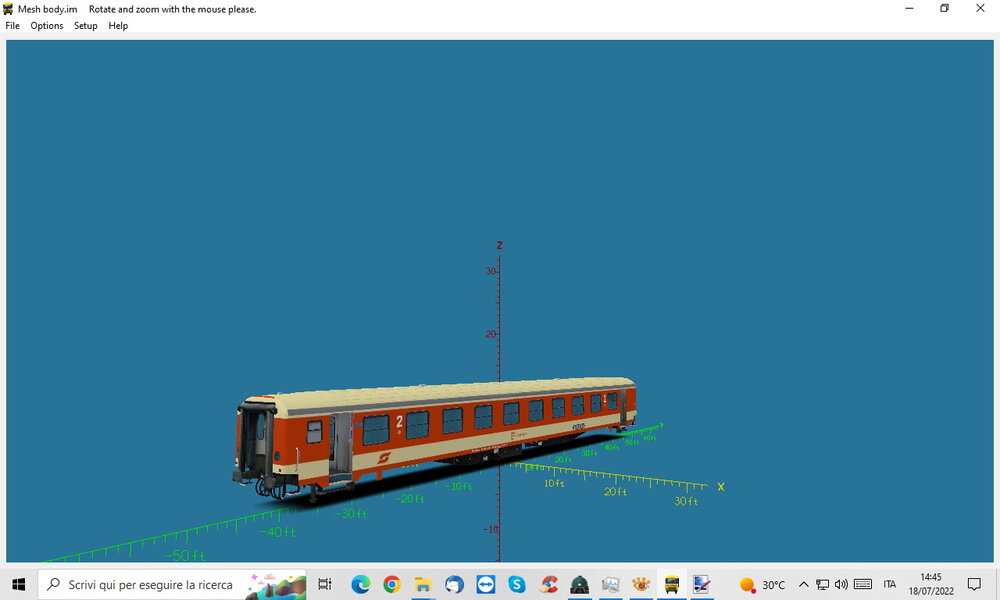Open Thunderbird from the taskbar
Viewport: 1000px width, 600px height.
point(454,584)
